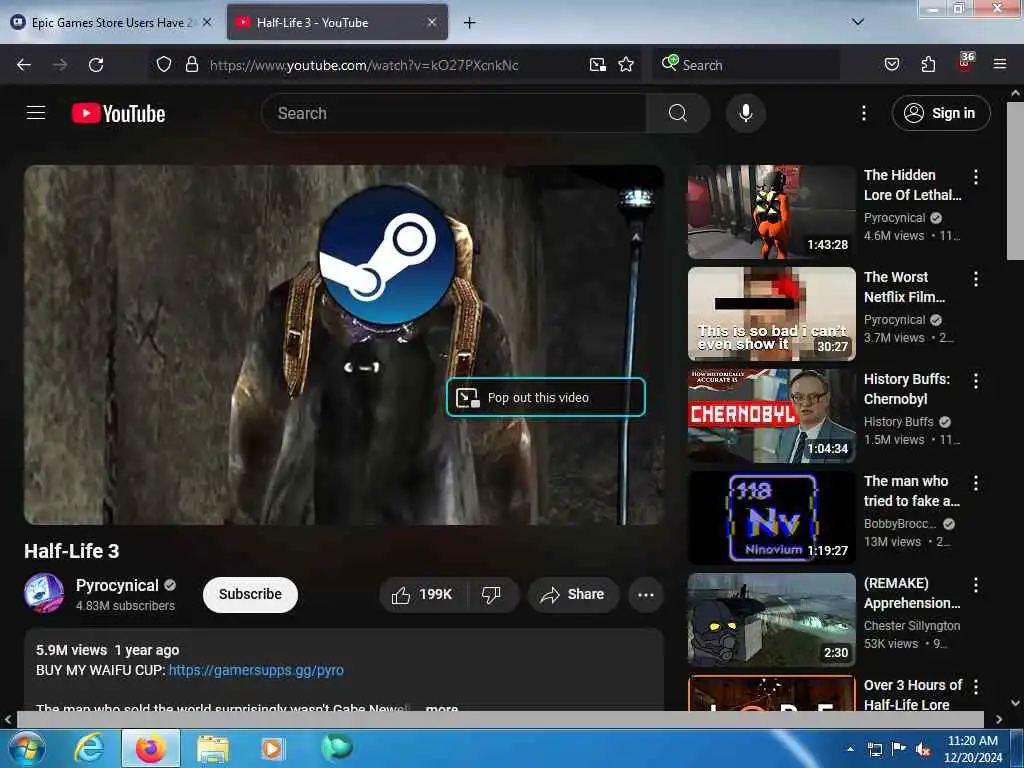List all tabs dropdown arrow

coord(858,22)
